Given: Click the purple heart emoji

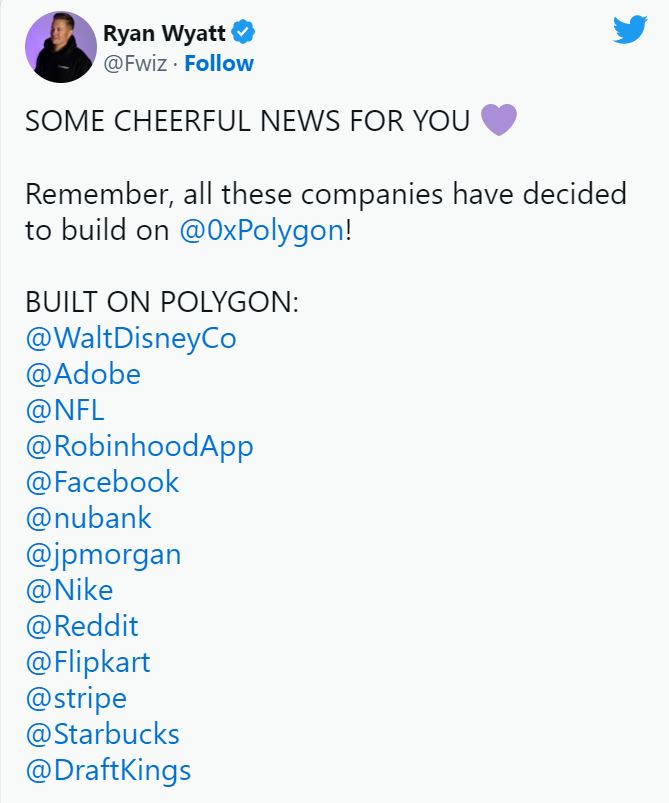Looking at the screenshot, I should point(499,121).
